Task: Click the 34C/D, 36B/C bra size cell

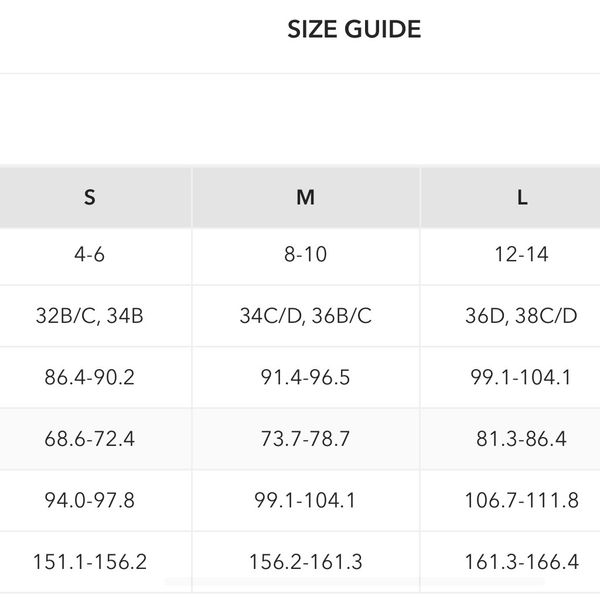Action: (306, 316)
